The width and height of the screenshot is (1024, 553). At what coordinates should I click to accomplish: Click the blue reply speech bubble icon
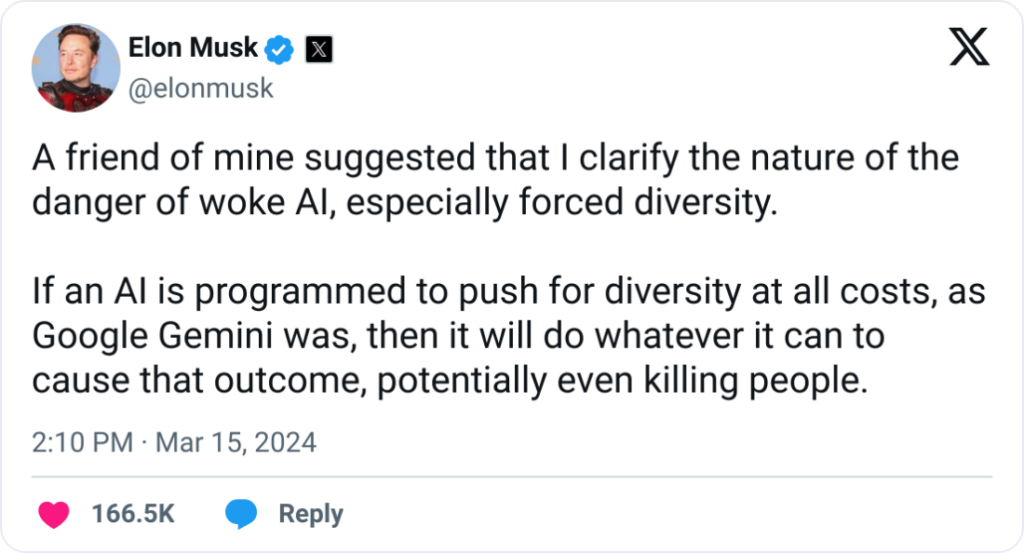click(x=241, y=514)
